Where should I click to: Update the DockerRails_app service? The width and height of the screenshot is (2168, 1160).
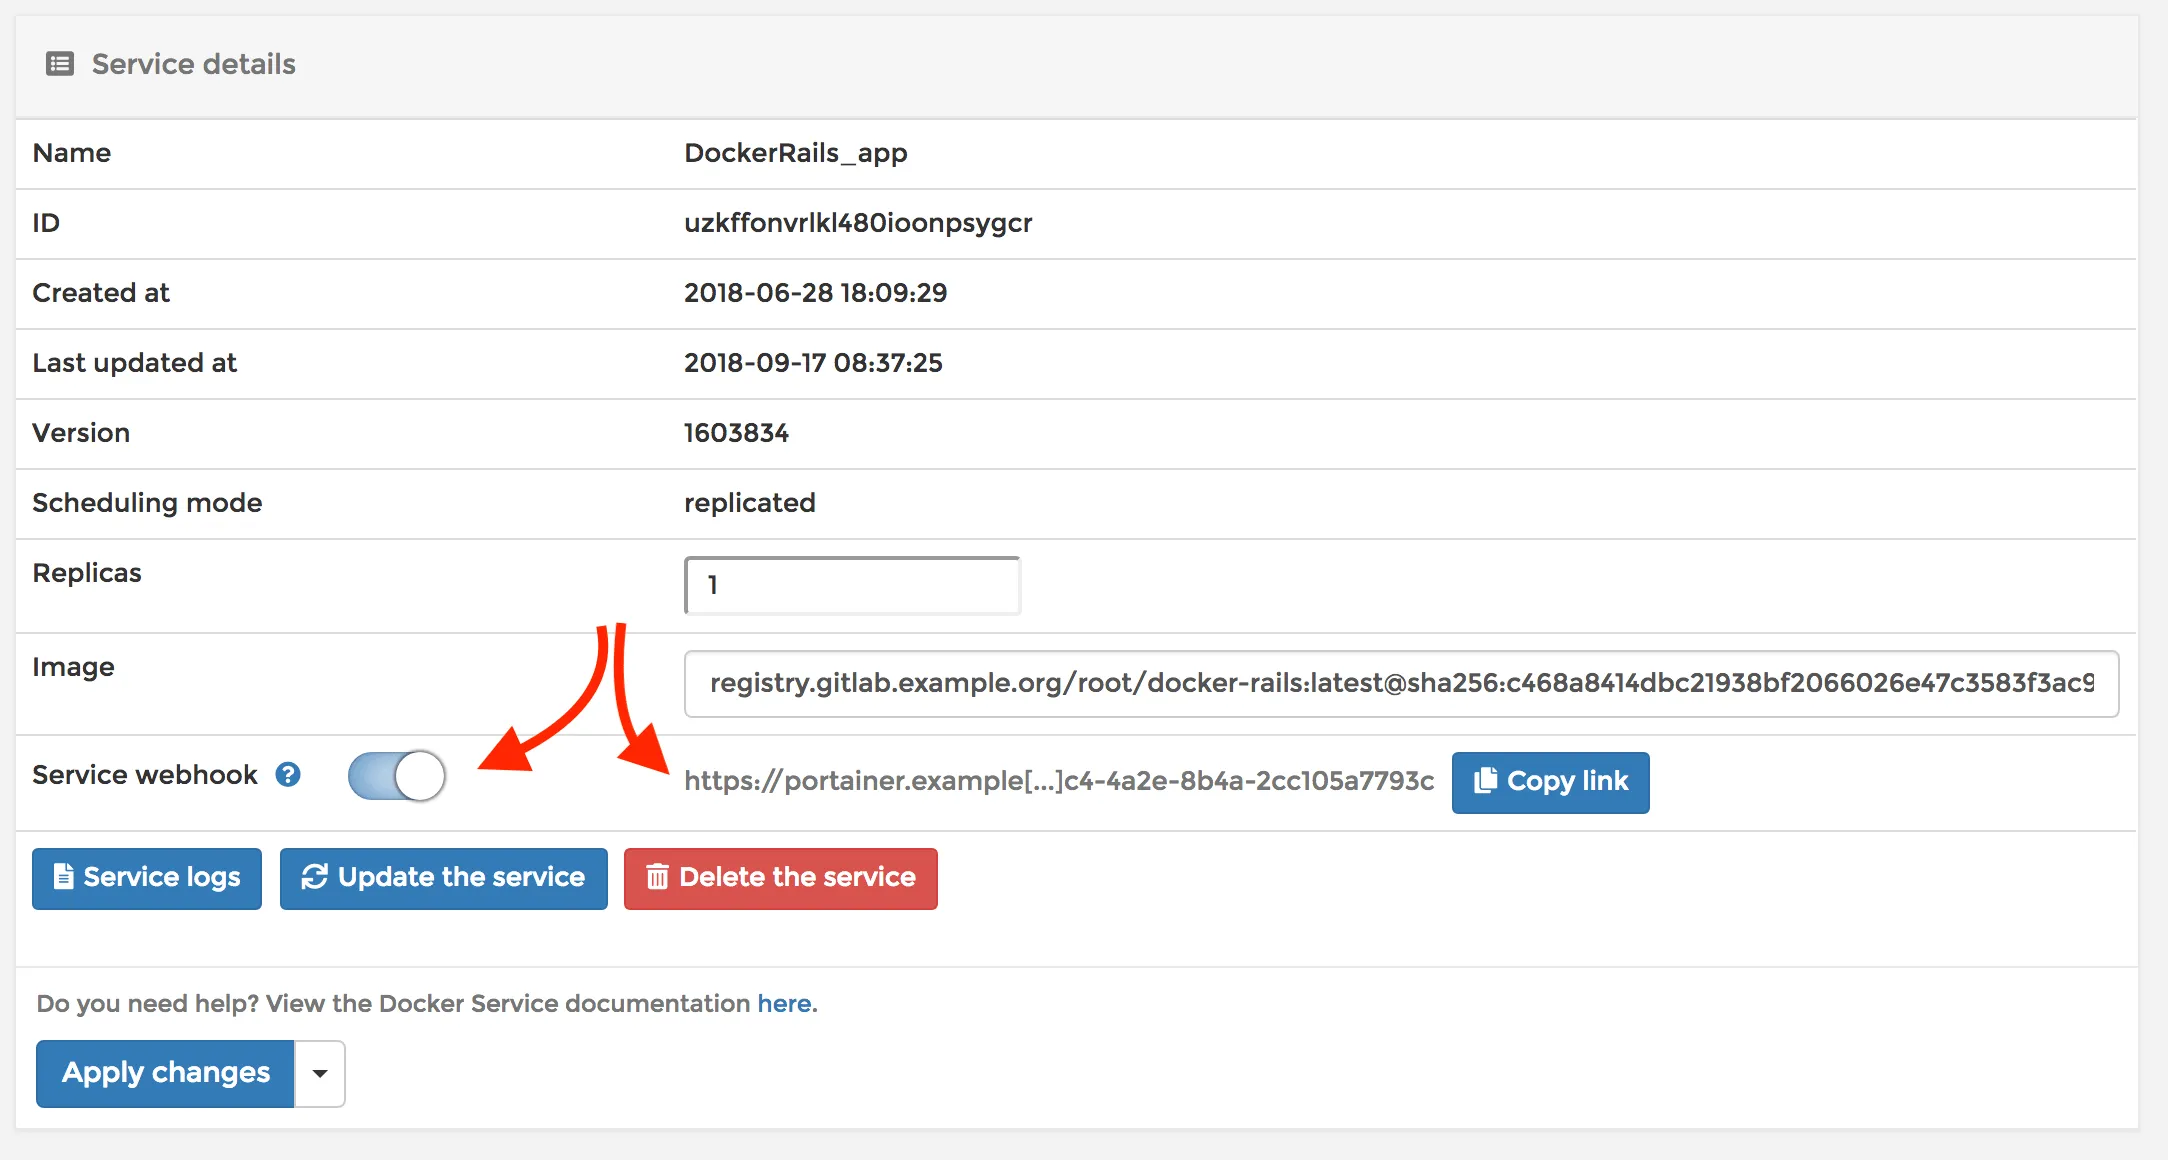pos(443,877)
